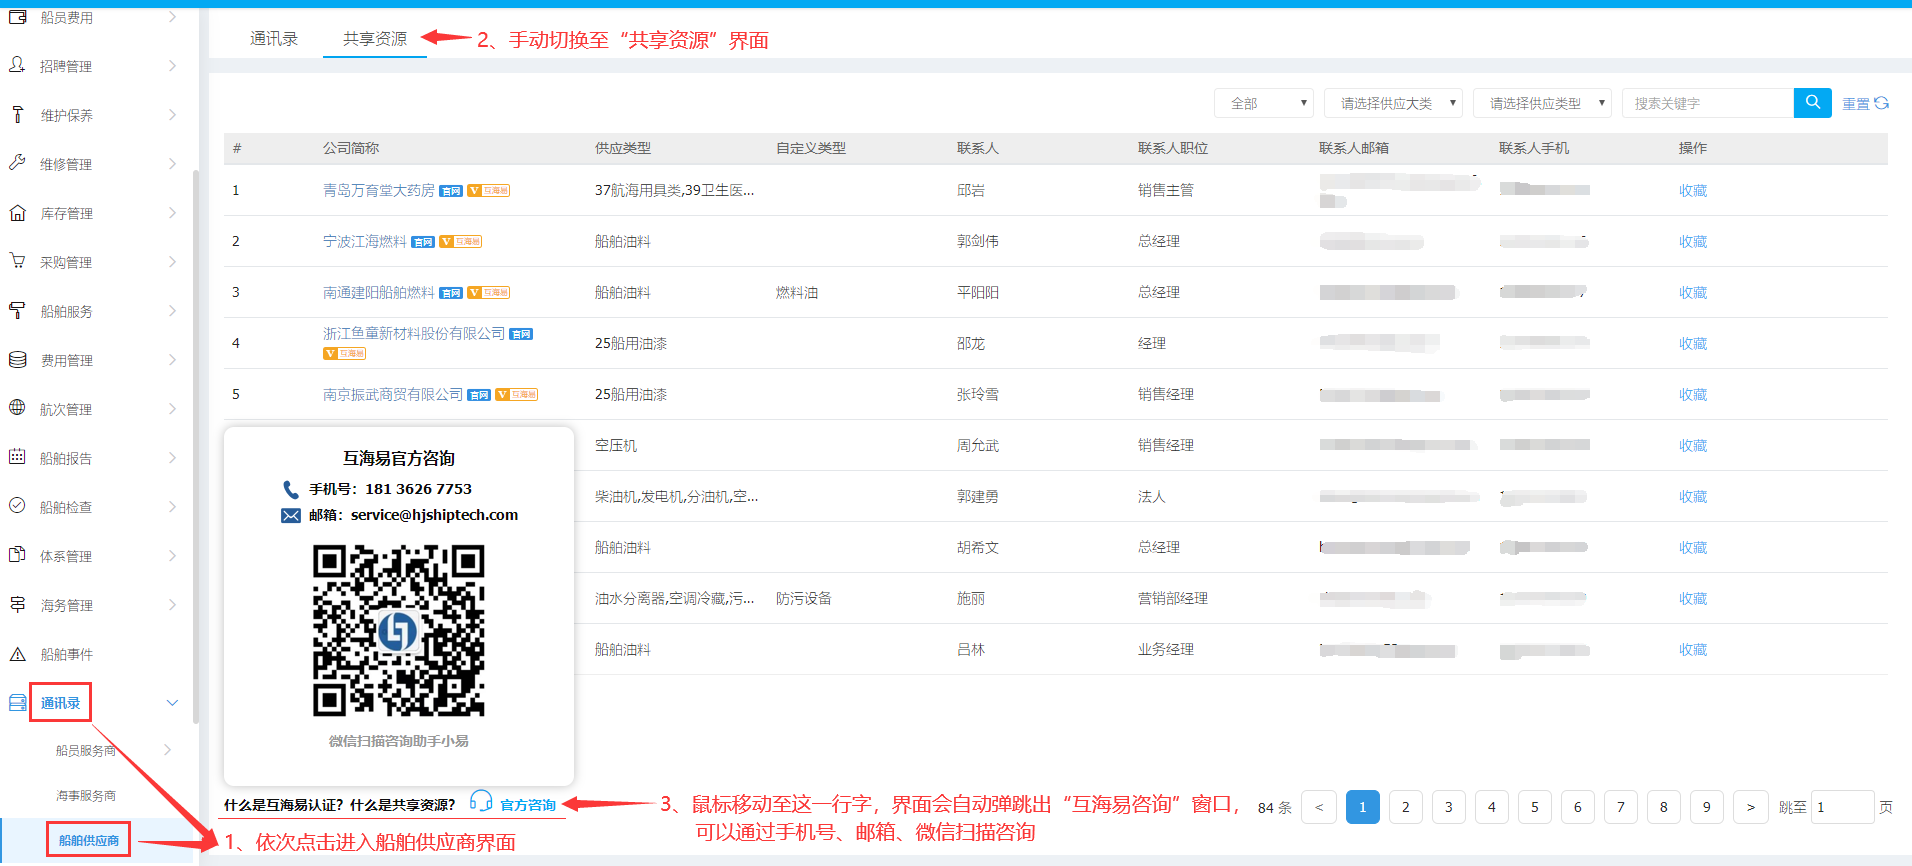Click the 海务管理 signpost icon

coord(18,604)
